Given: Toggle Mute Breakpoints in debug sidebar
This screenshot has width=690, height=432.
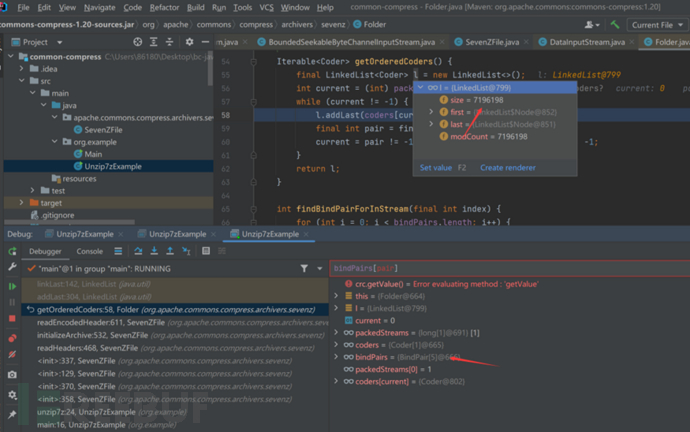Looking at the screenshot, I should (12, 356).
